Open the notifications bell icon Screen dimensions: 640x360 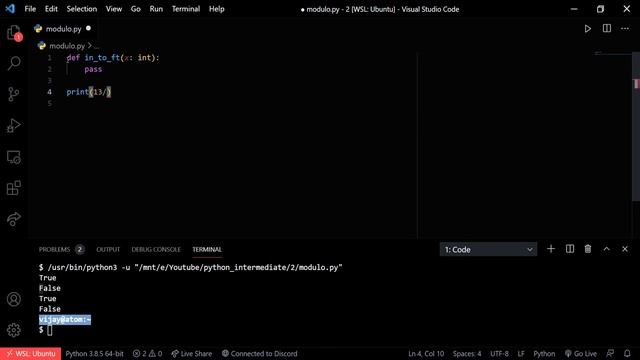(x=627, y=353)
